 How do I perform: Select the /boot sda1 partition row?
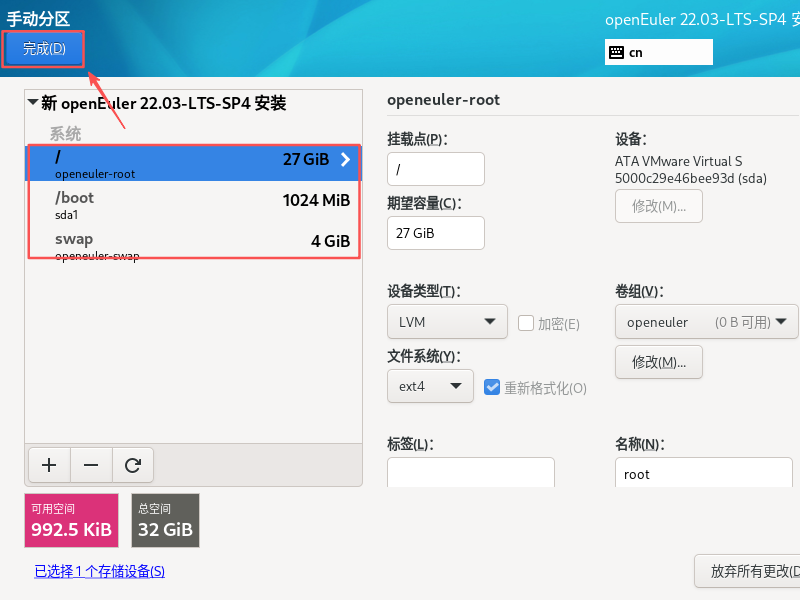point(193,205)
